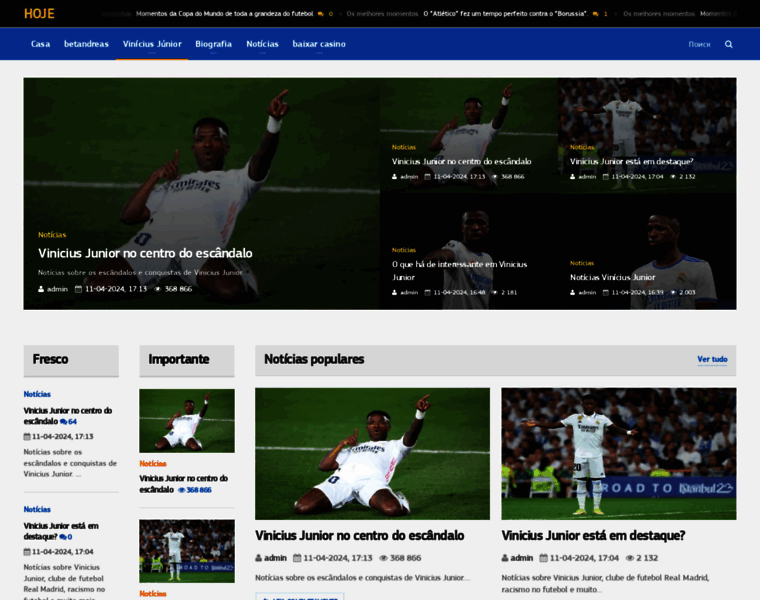Open large hero headline Vinicius Junior no centro do escândalo
Screen dimensions: 760x600
click(145, 253)
